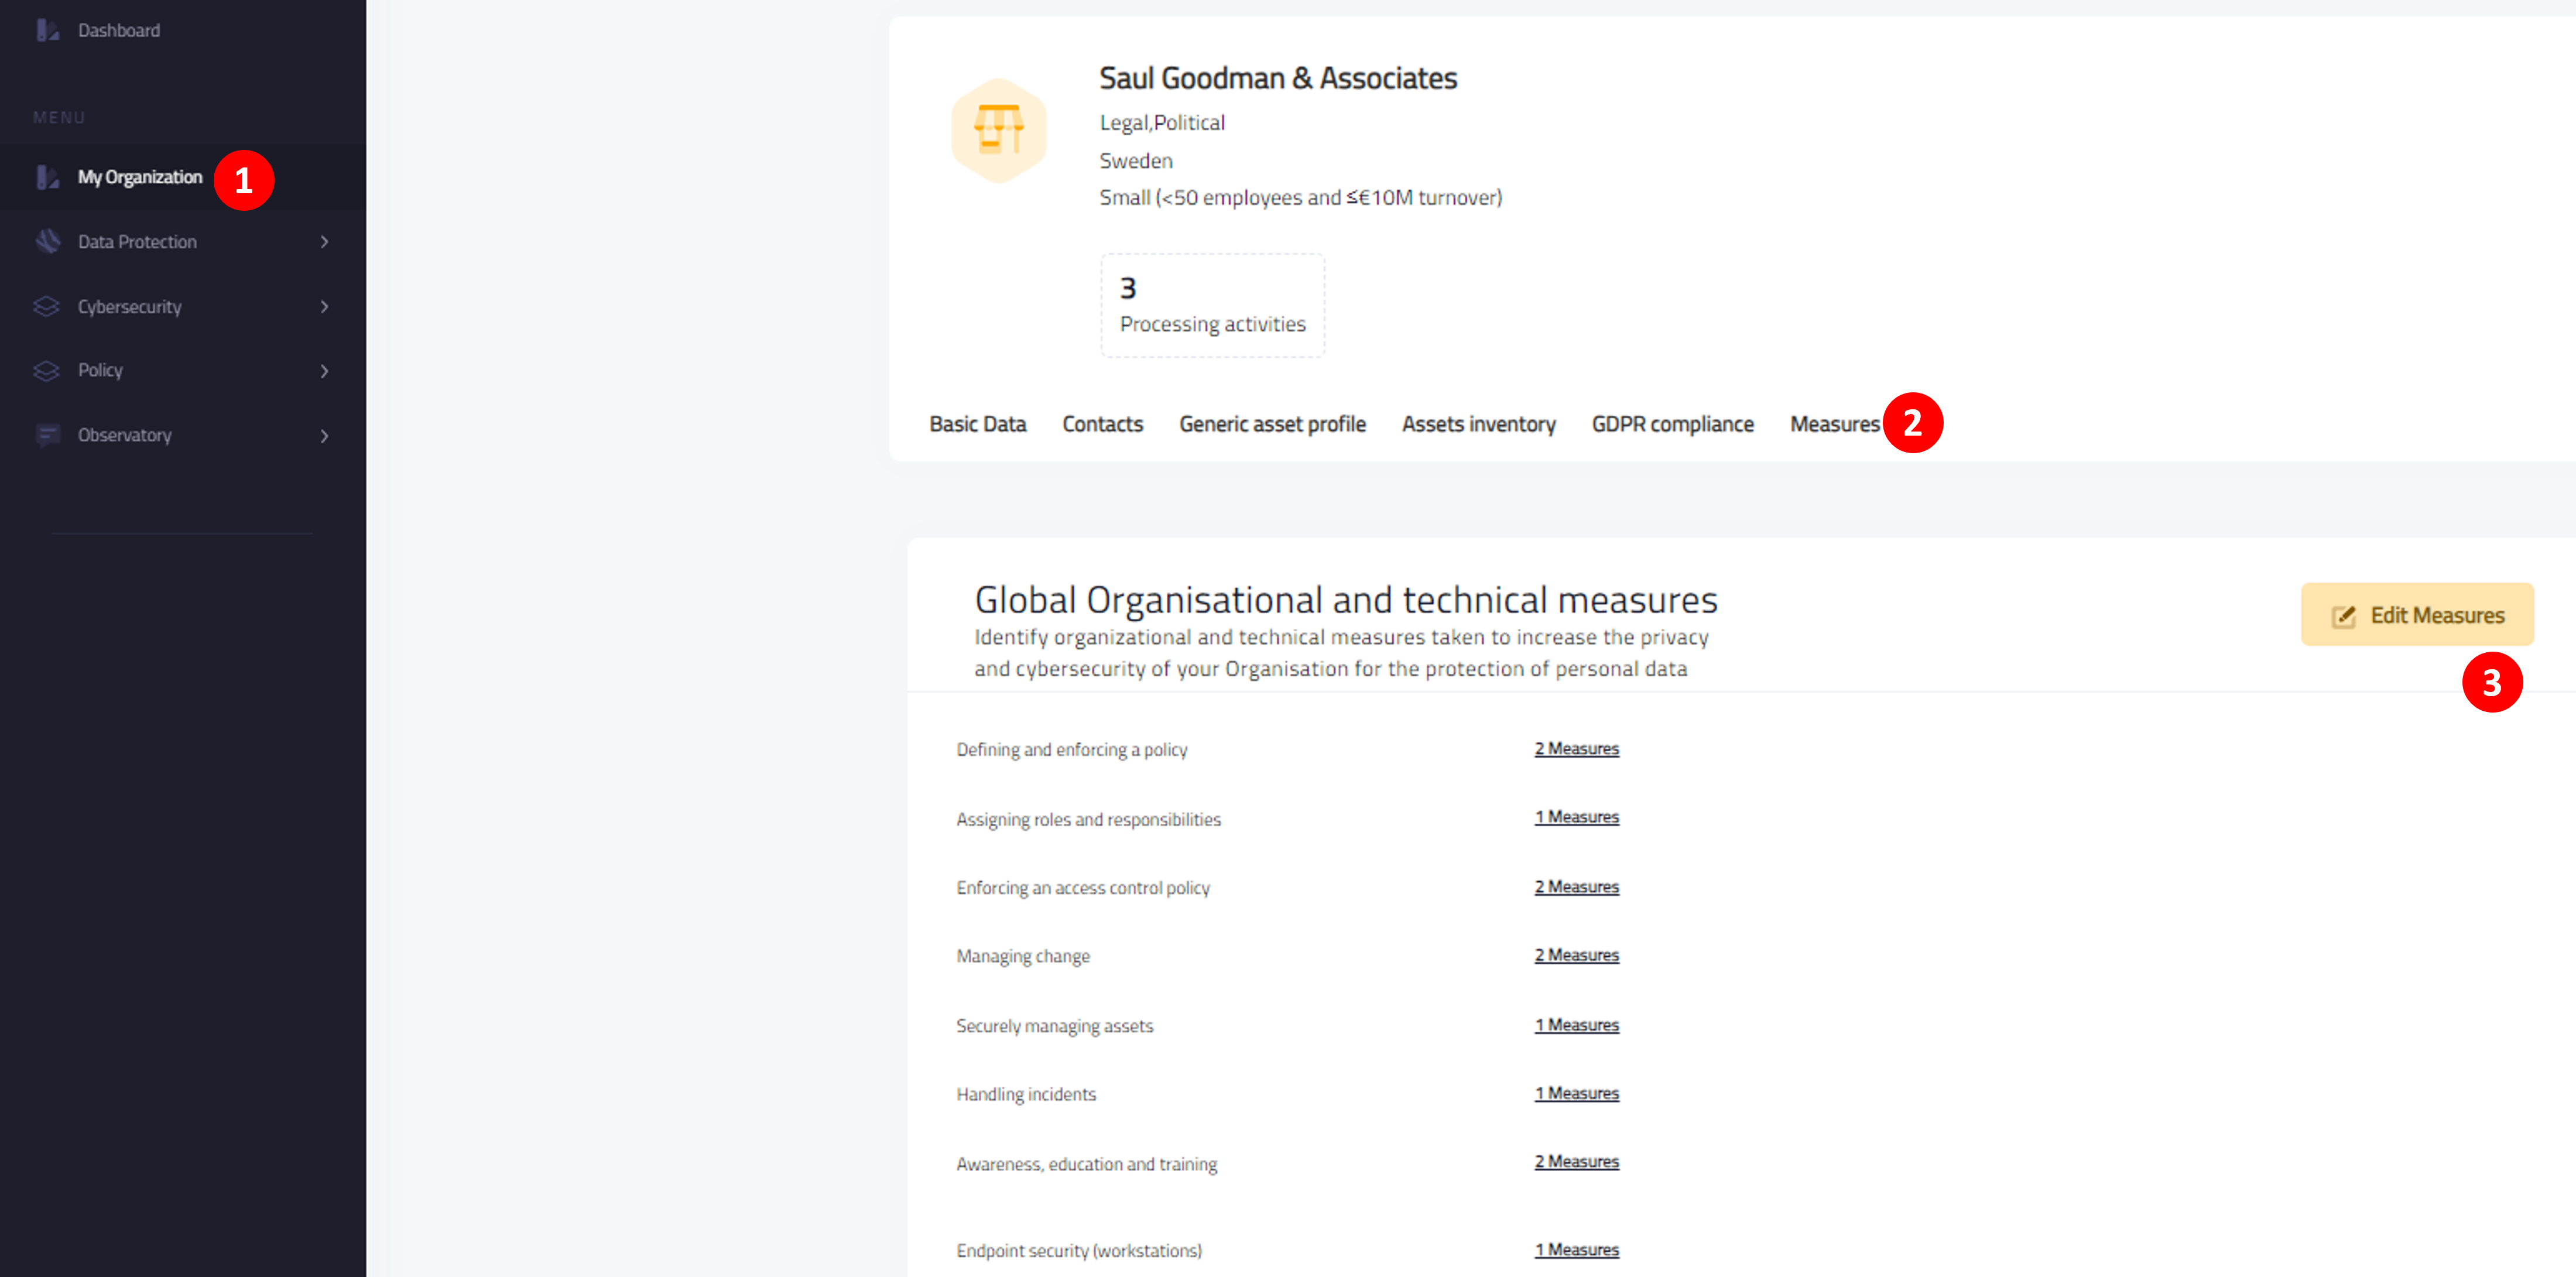Click the 3 Processing activities card
Screen dimensions: 2576x1277
pos(1213,306)
